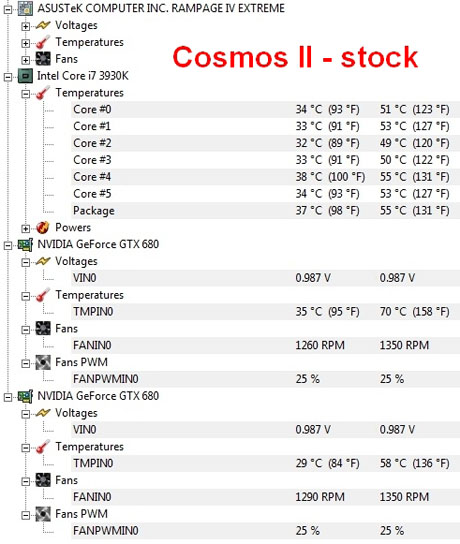
Task: Click the Intel Core i7 3930K chip icon
Action: pyautogui.click(x=25, y=76)
